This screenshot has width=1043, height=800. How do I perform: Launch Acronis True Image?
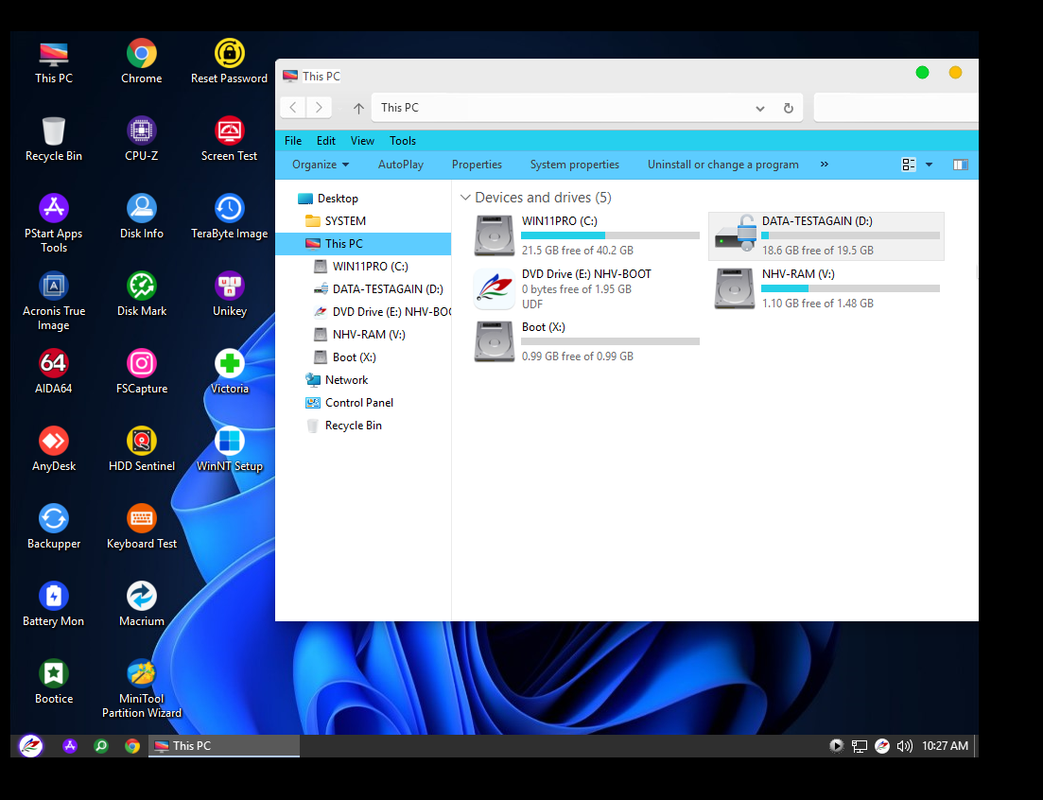tap(53, 301)
